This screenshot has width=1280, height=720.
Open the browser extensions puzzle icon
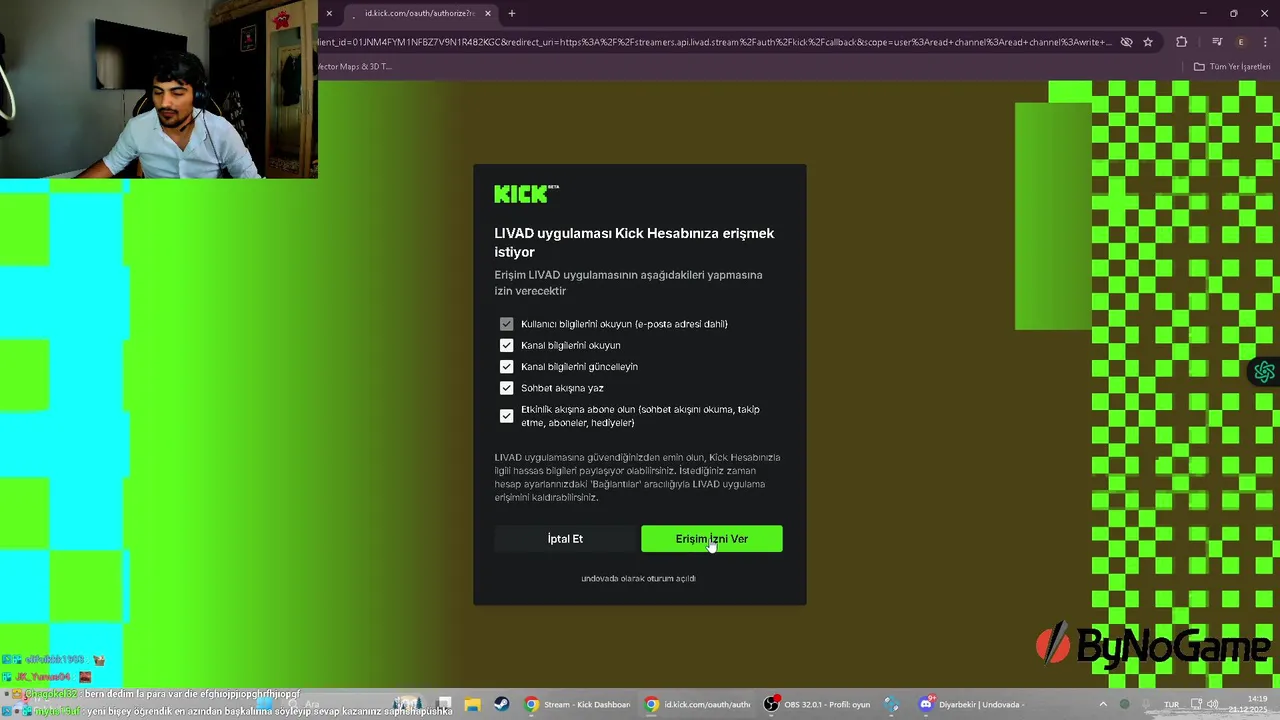1182,42
